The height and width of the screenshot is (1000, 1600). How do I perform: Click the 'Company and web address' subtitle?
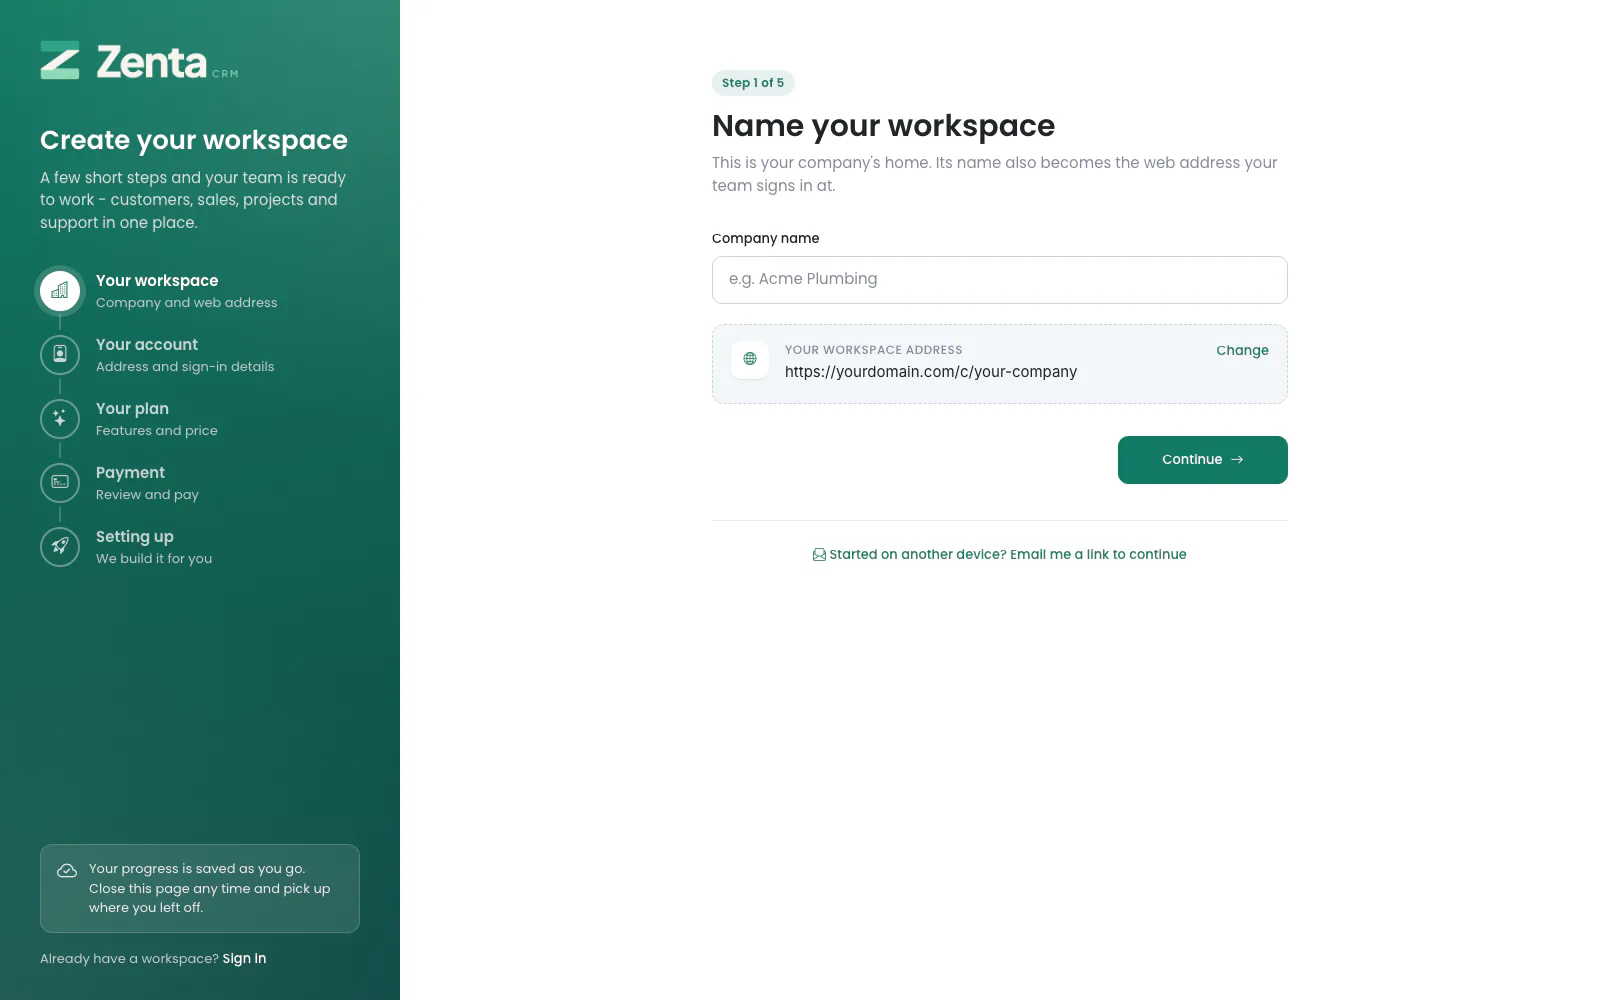coord(187,303)
